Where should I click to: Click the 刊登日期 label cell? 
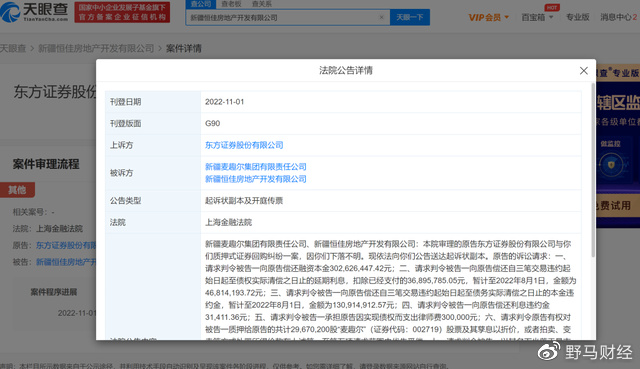click(153, 102)
